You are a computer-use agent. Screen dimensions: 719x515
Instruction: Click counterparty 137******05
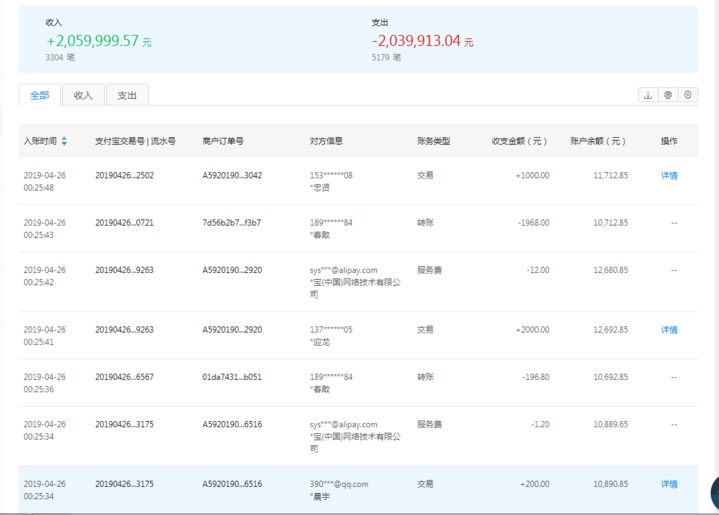click(331, 330)
